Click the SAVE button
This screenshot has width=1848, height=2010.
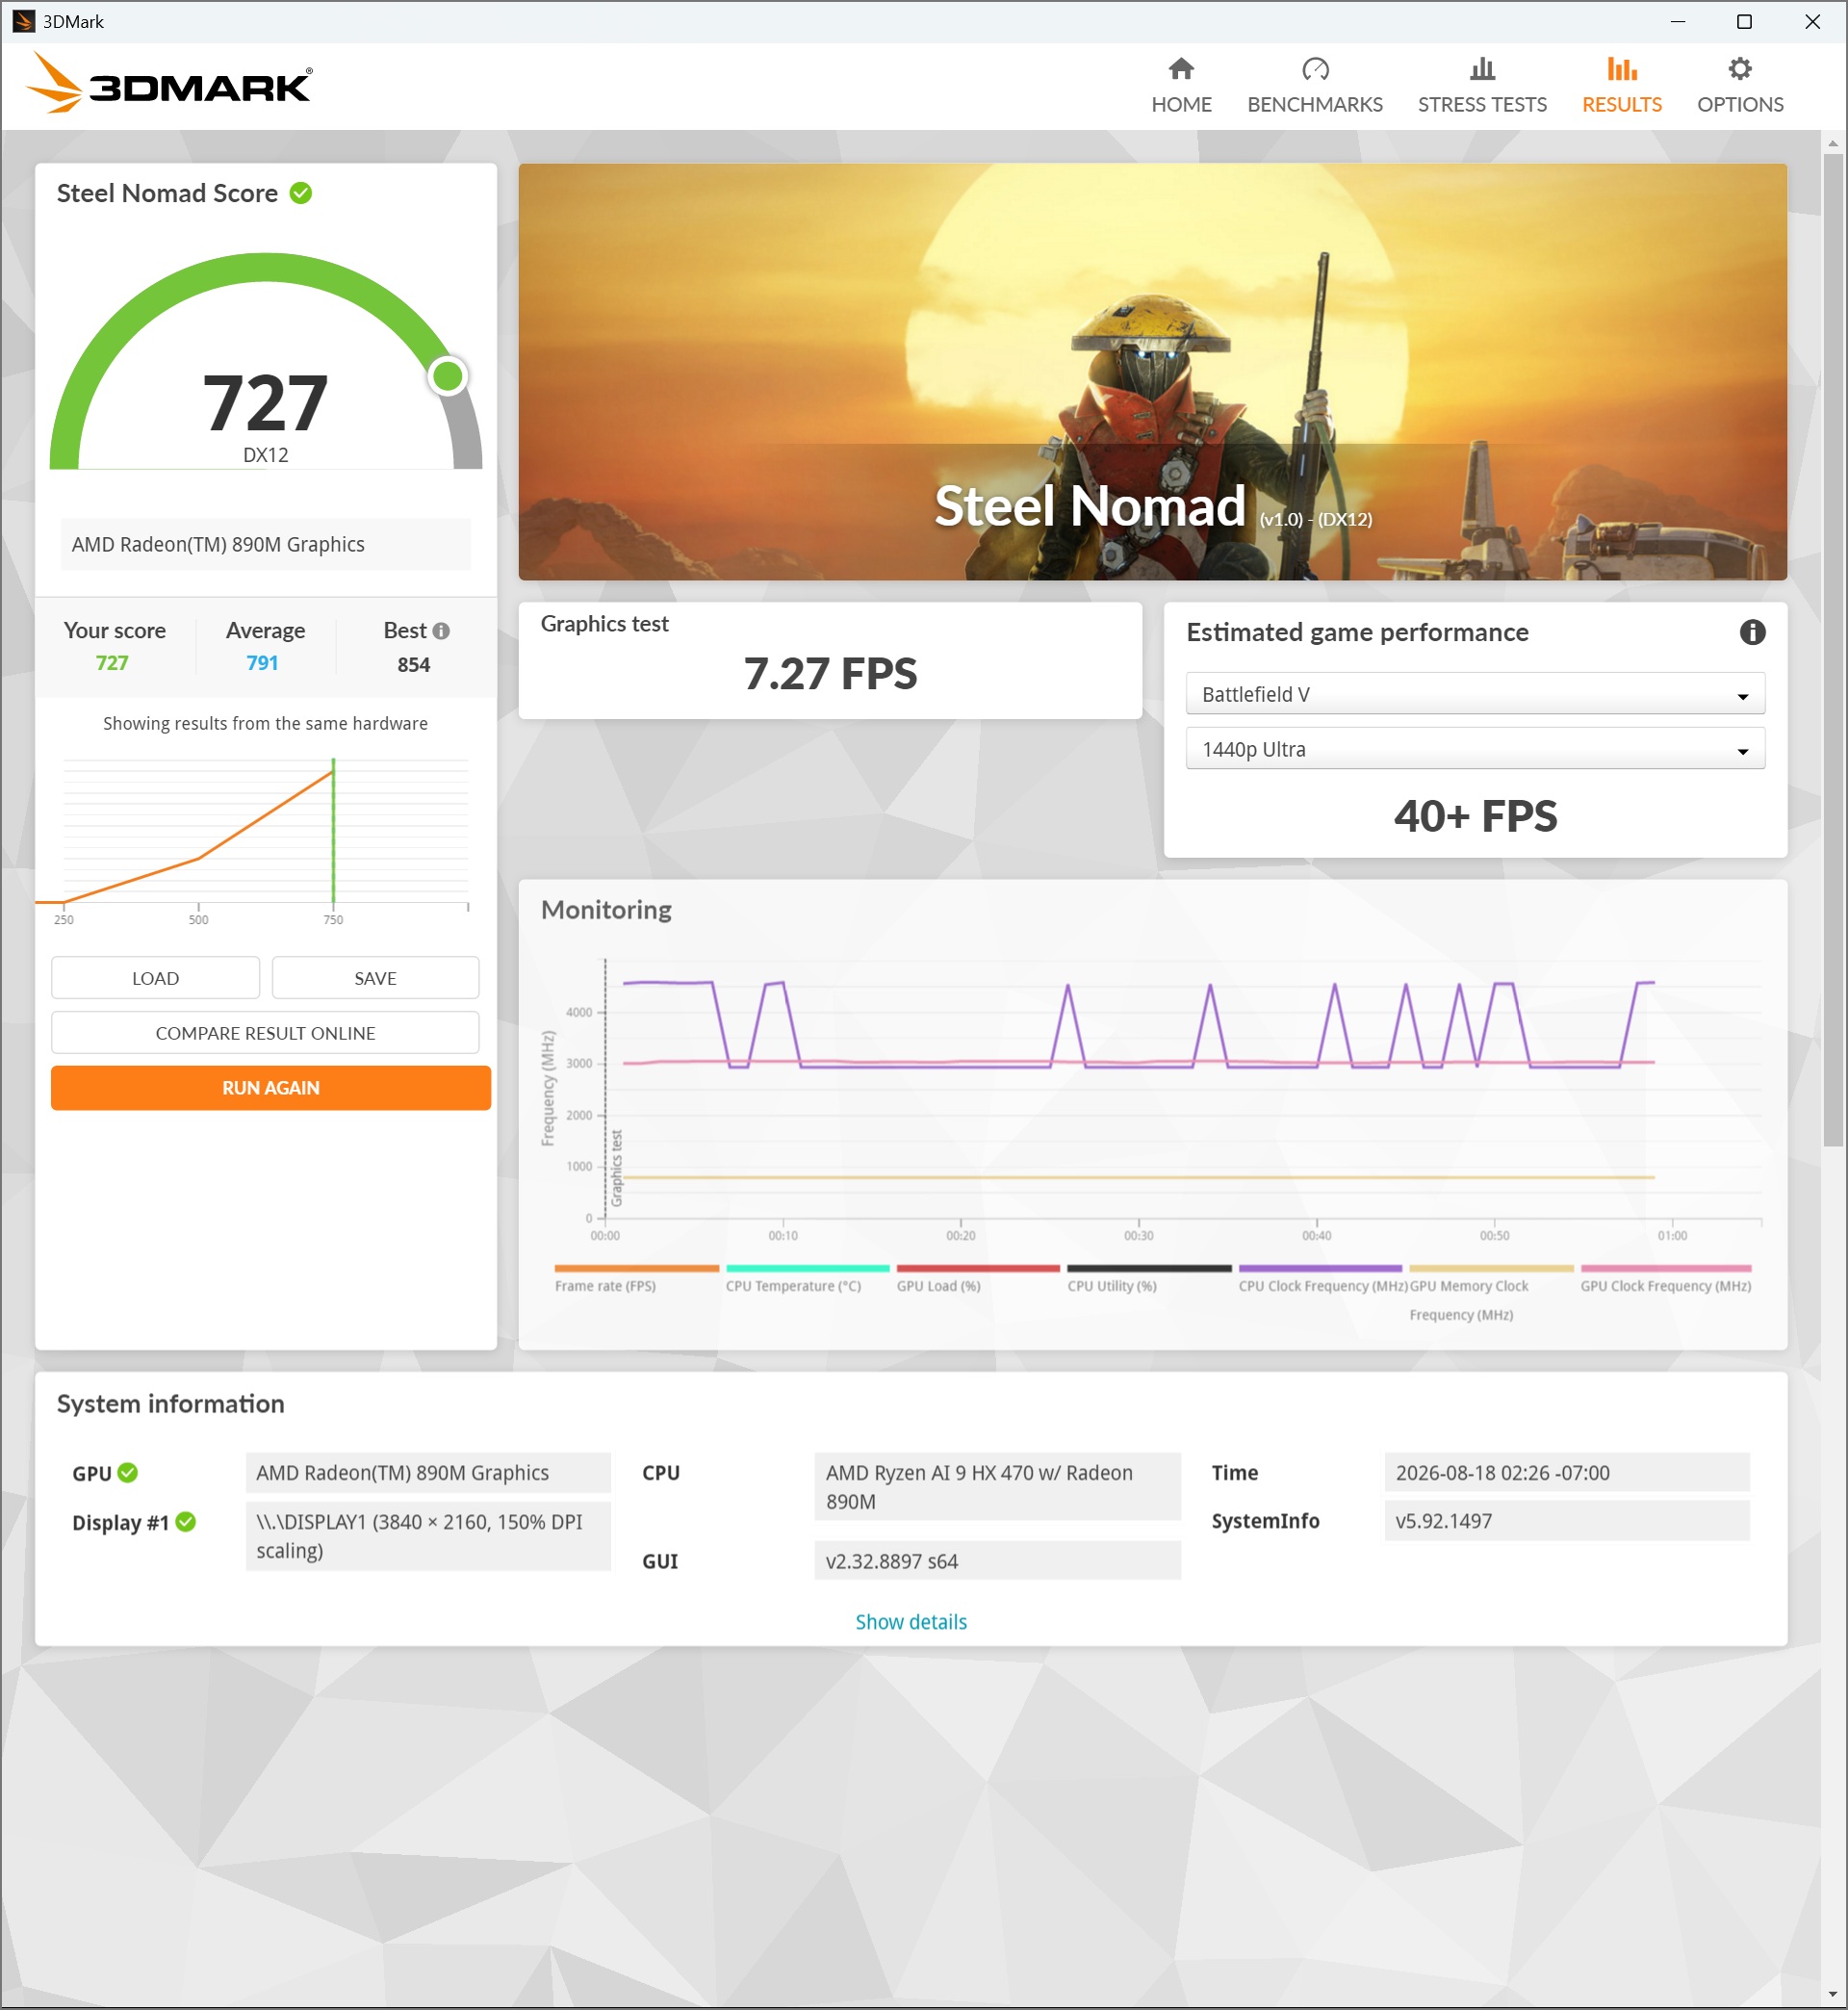[x=375, y=978]
